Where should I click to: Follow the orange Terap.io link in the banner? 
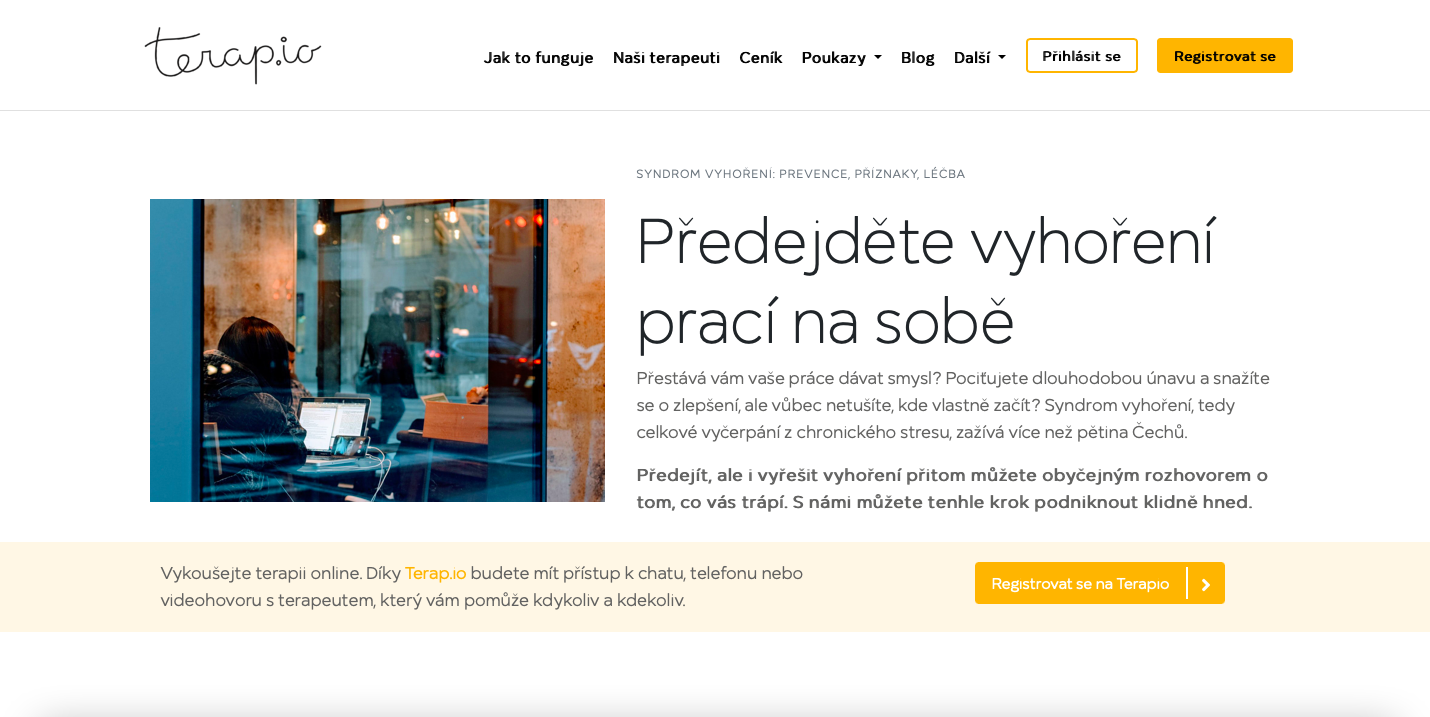pos(435,573)
